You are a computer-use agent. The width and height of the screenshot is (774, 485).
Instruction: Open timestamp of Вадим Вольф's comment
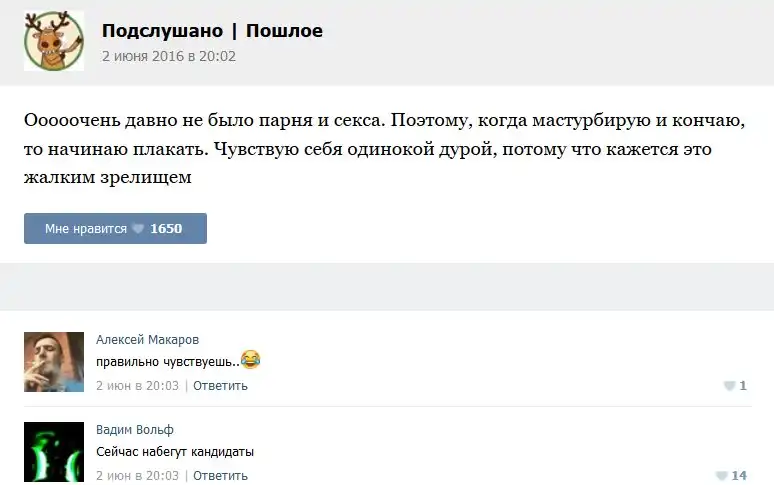pyautogui.click(x=137, y=475)
